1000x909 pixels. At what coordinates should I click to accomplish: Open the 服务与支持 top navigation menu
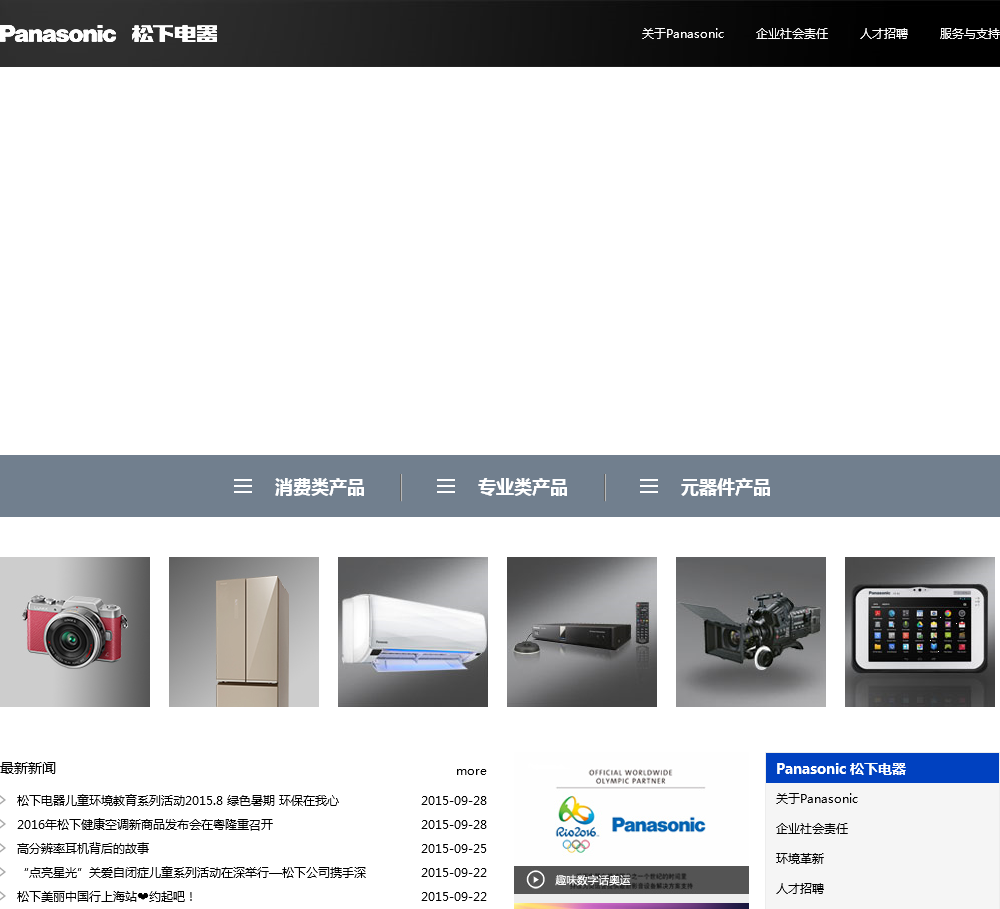pyautogui.click(x=969, y=34)
